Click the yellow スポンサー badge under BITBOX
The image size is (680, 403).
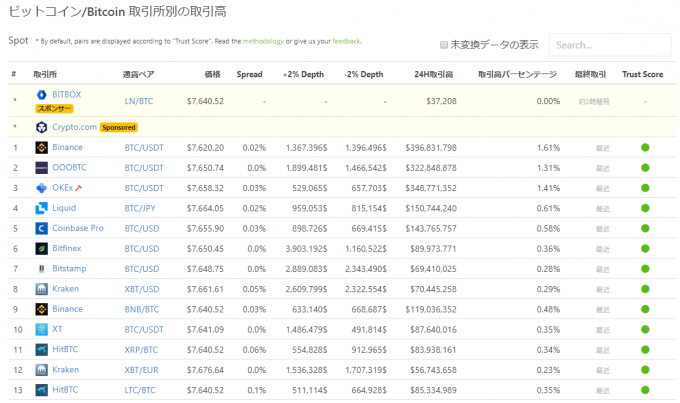click(54, 108)
